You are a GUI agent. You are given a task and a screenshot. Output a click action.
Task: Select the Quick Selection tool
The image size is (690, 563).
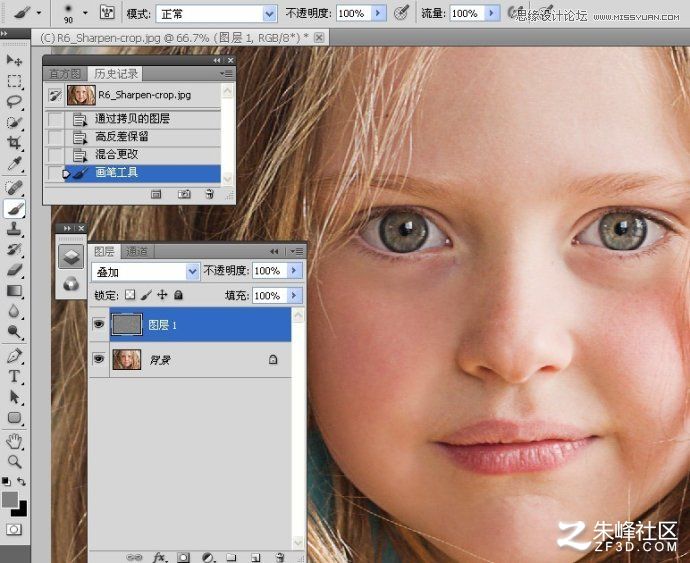tap(14, 122)
